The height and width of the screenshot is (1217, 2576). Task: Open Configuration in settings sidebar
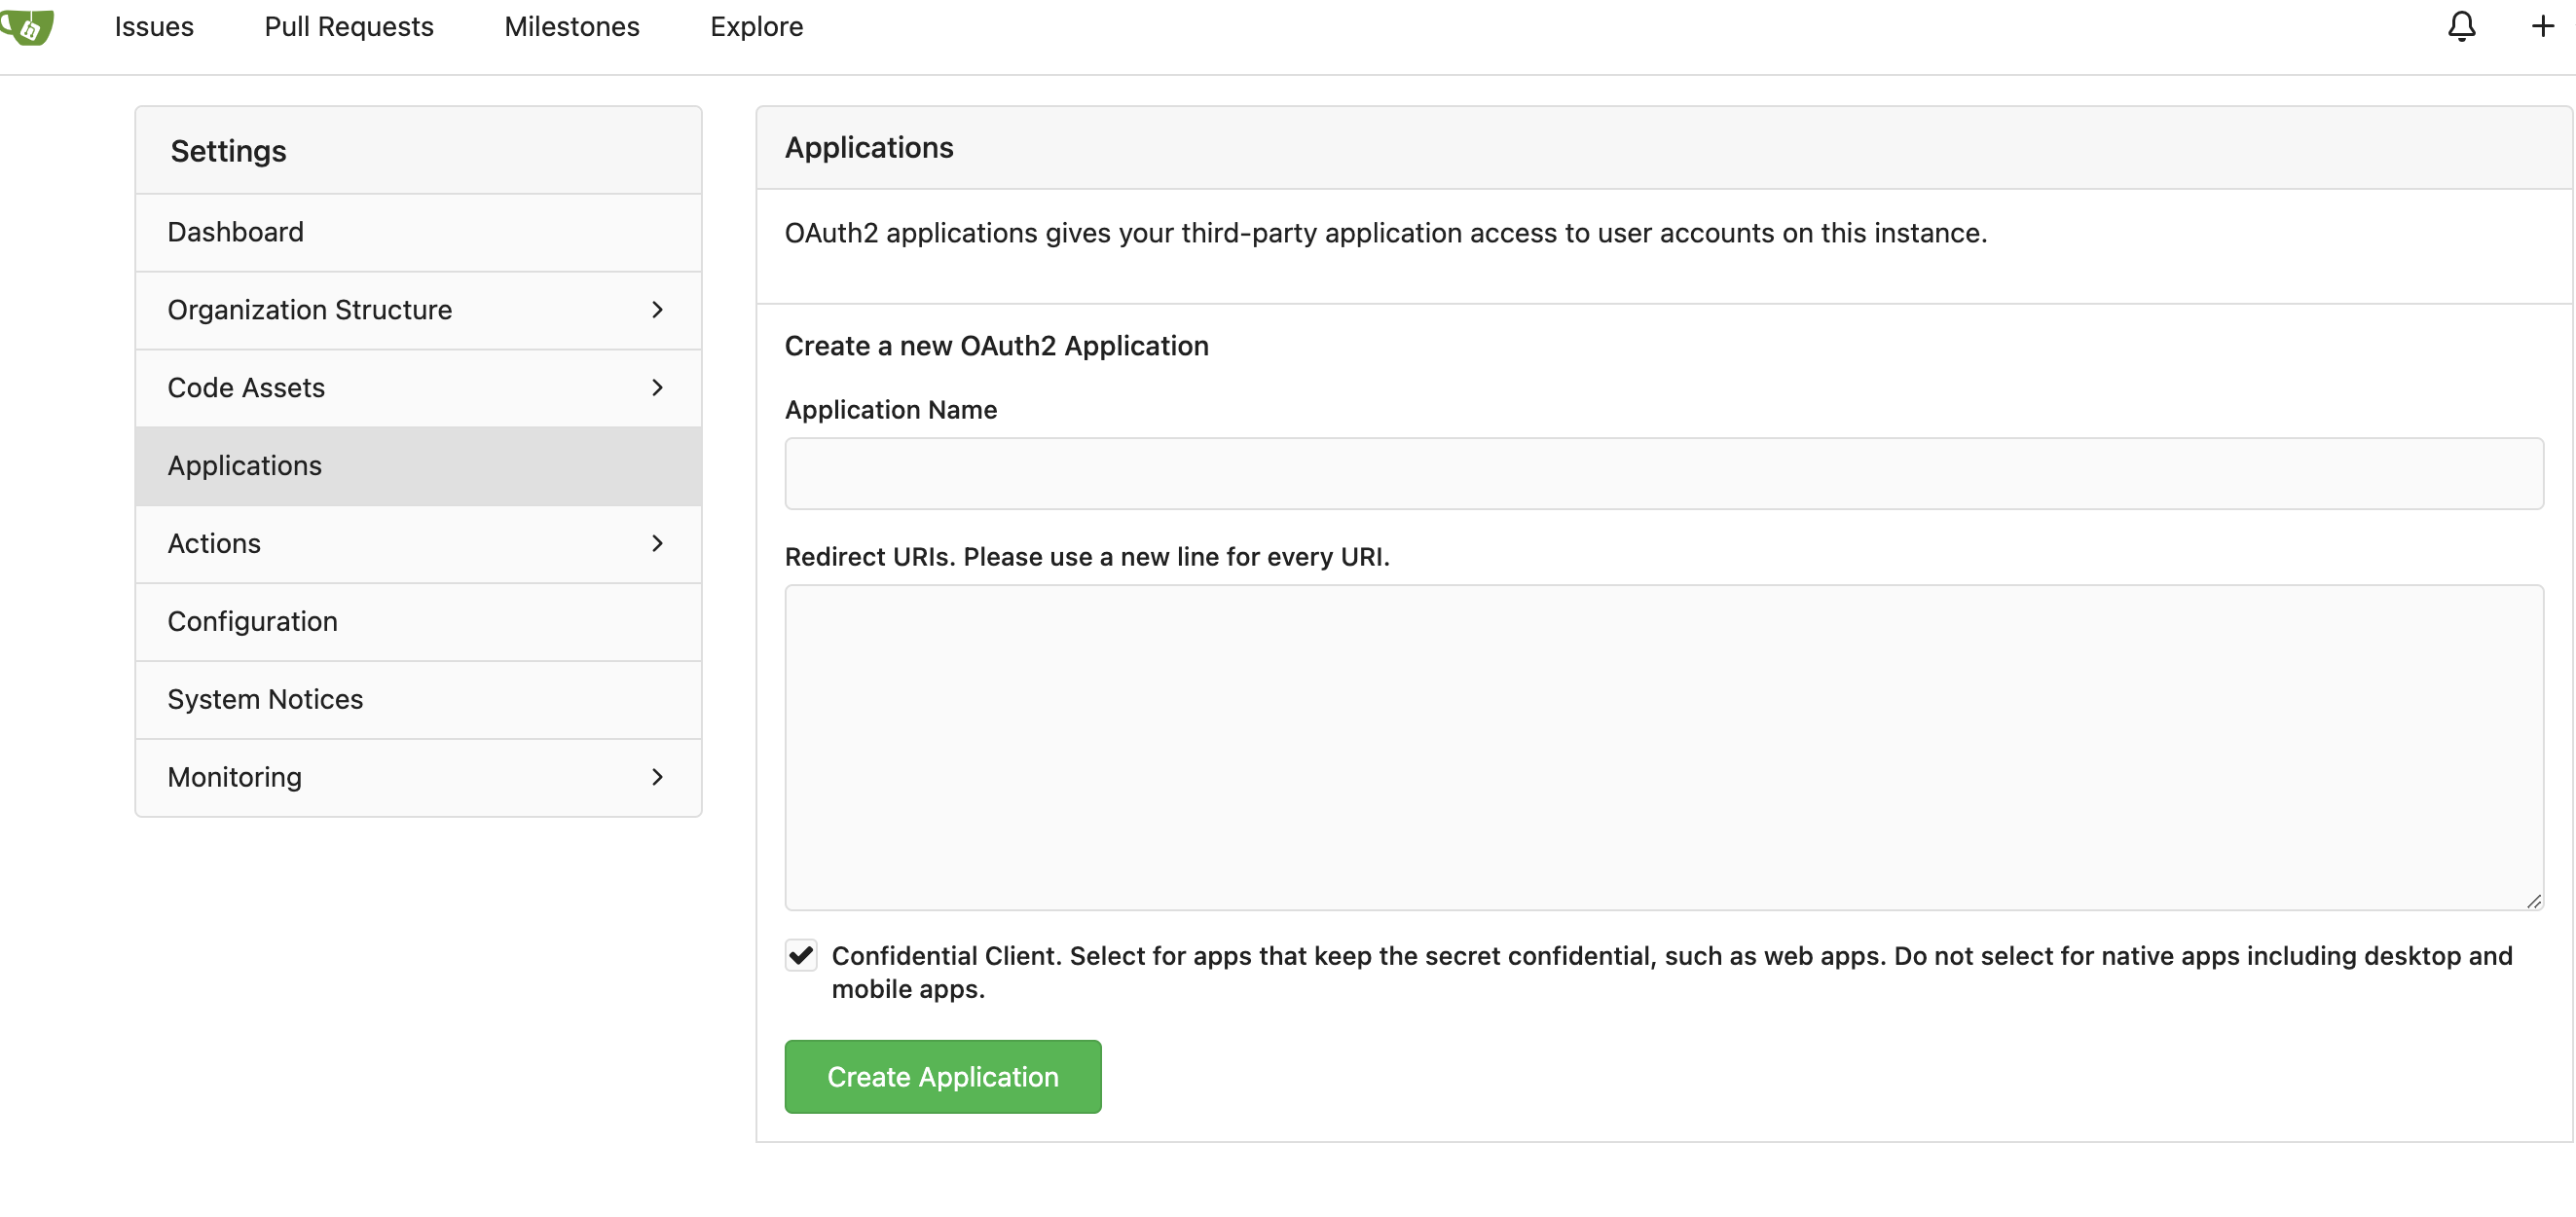(418, 622)
